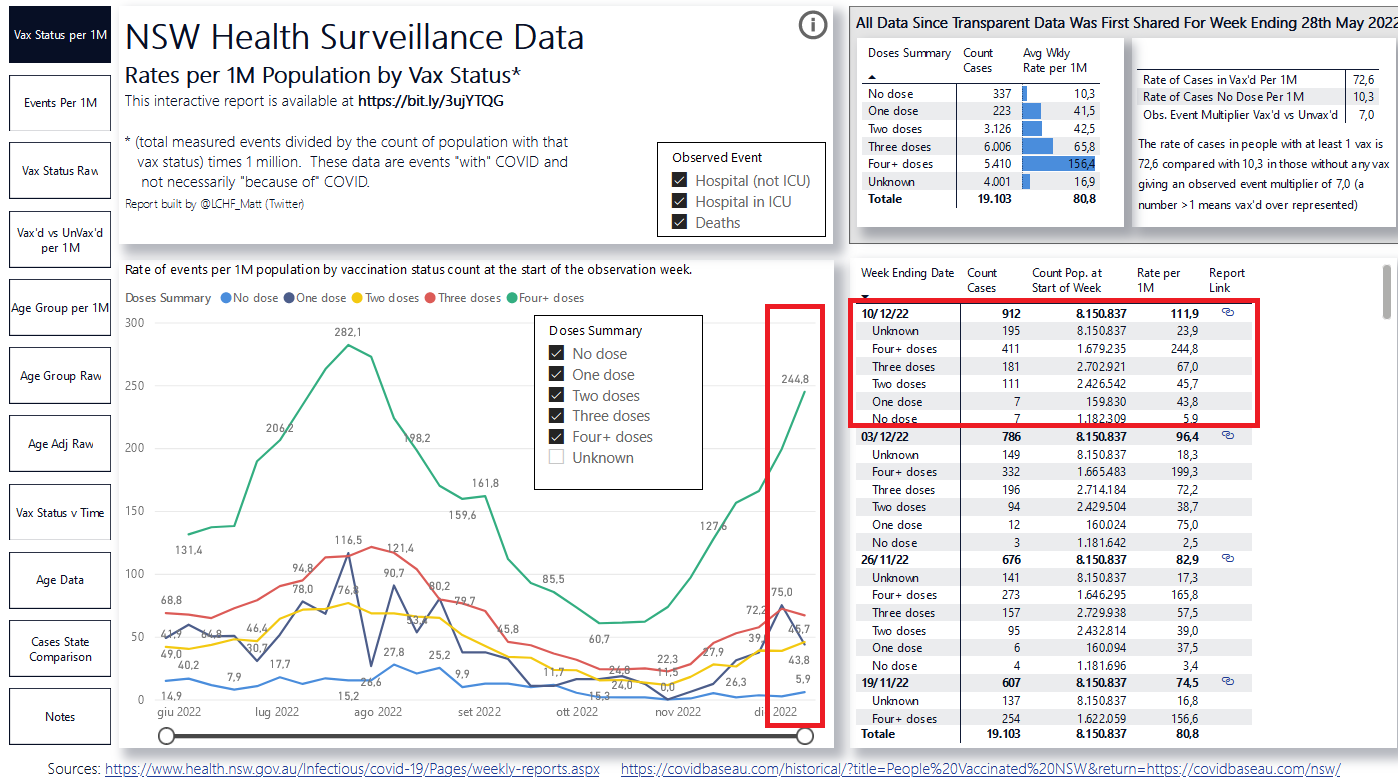Uncheck Hospital in ICU observed event

click(x=680, y=202)
